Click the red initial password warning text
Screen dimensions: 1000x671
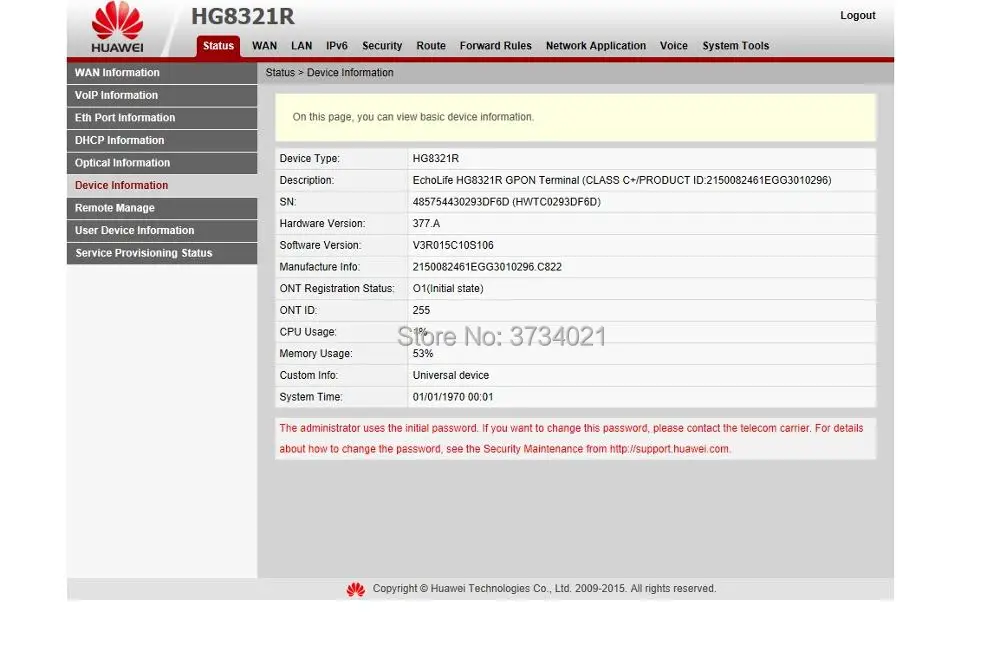tap(571, 438)
